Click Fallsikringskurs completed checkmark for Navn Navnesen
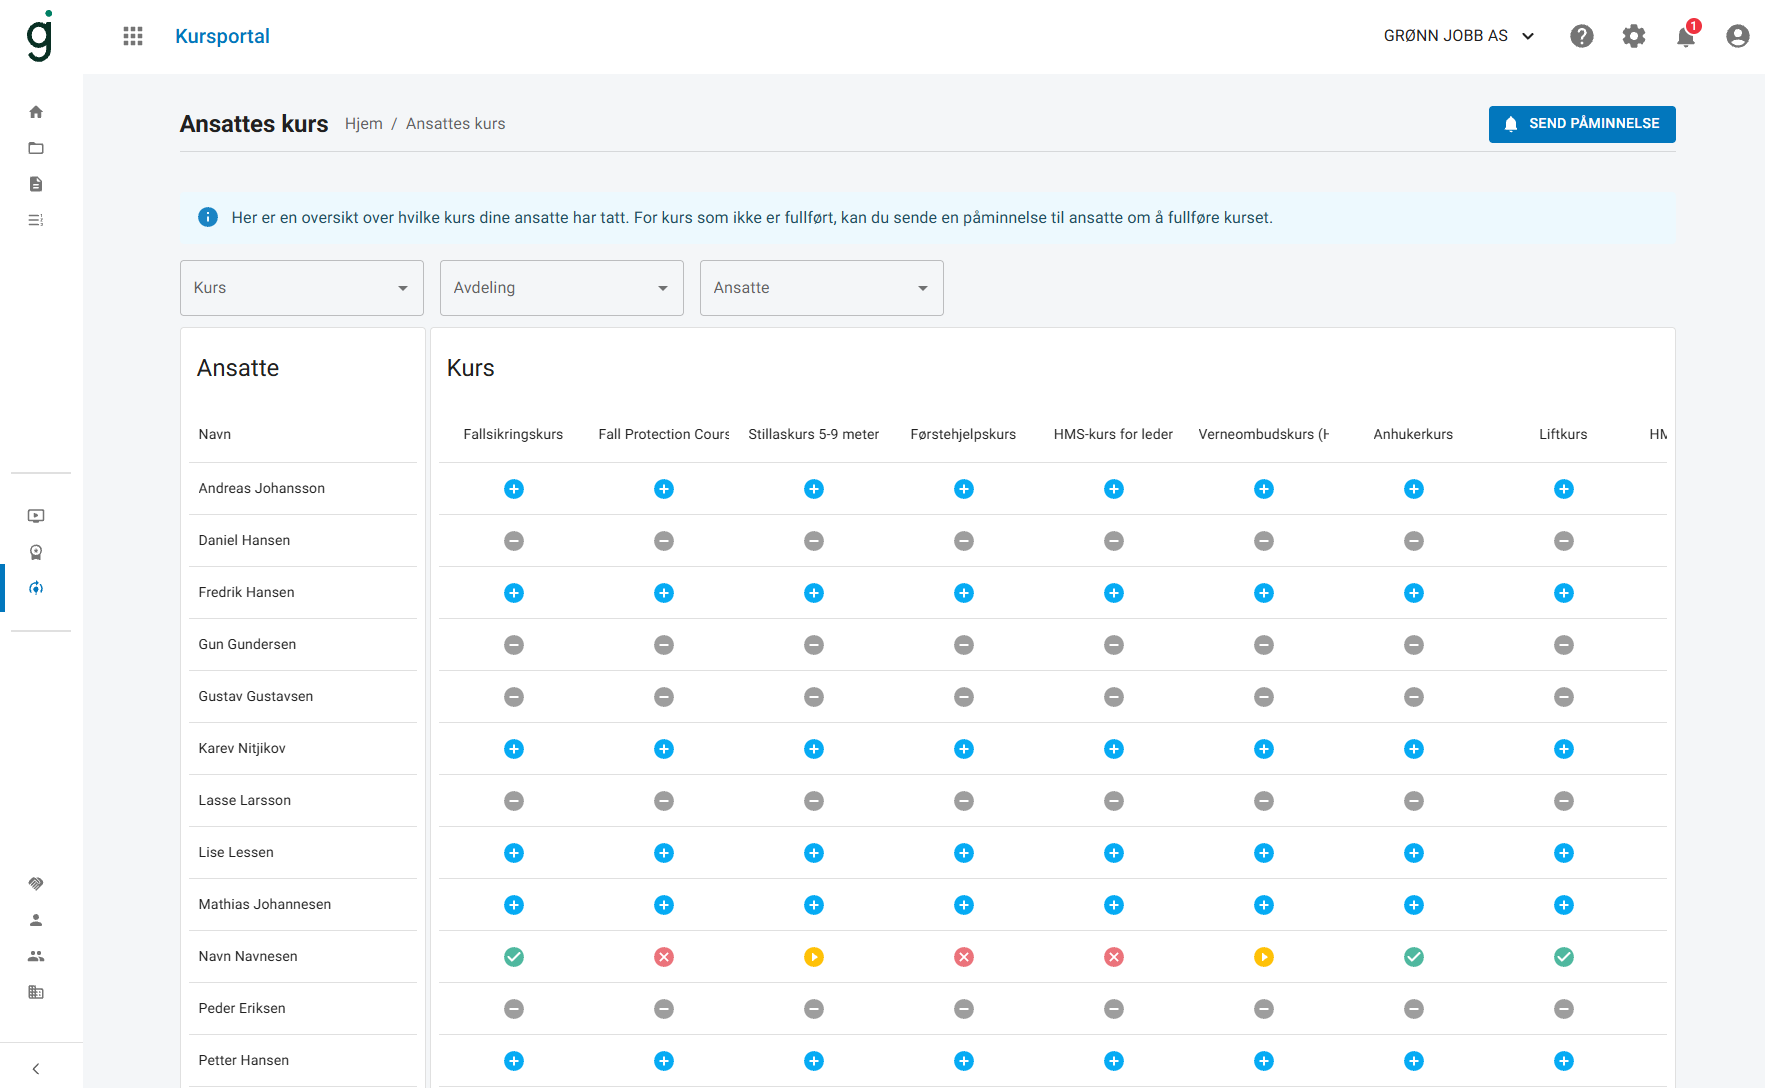 coord(514,957)
